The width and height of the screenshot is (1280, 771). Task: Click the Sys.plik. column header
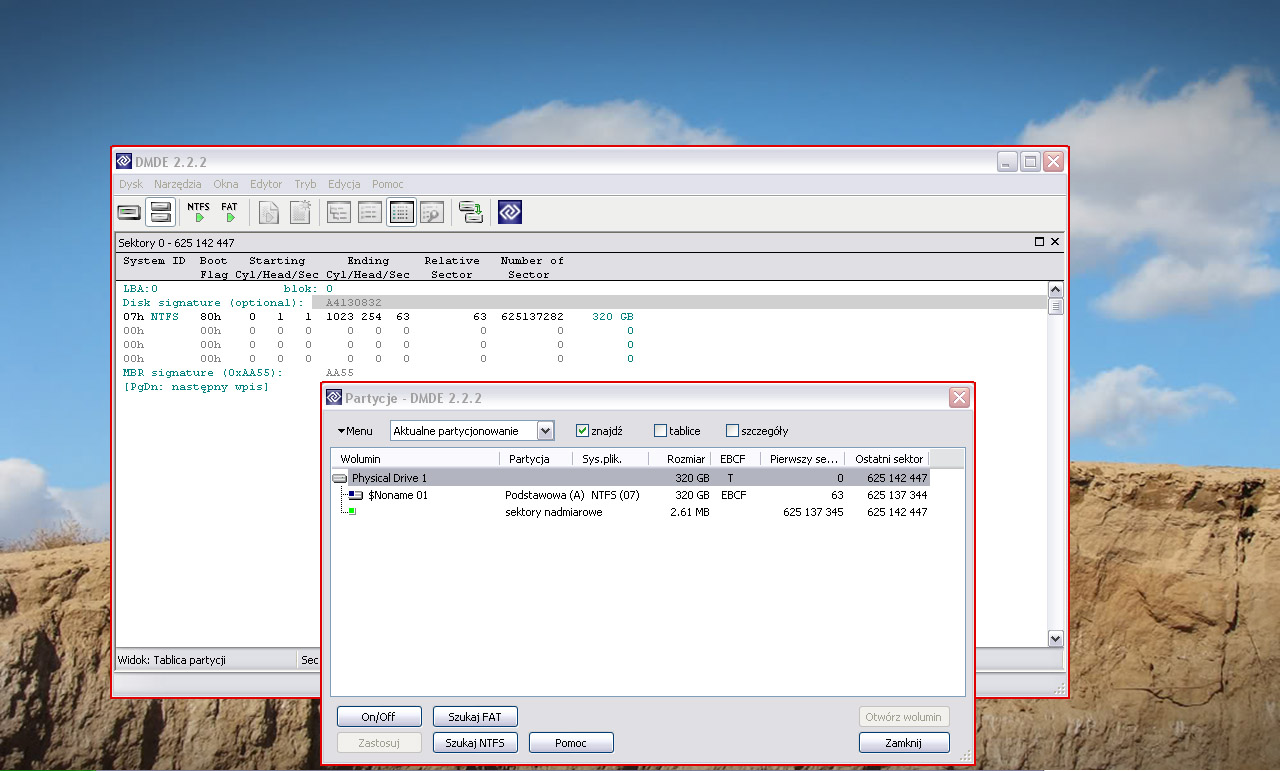tap(611, 459)
